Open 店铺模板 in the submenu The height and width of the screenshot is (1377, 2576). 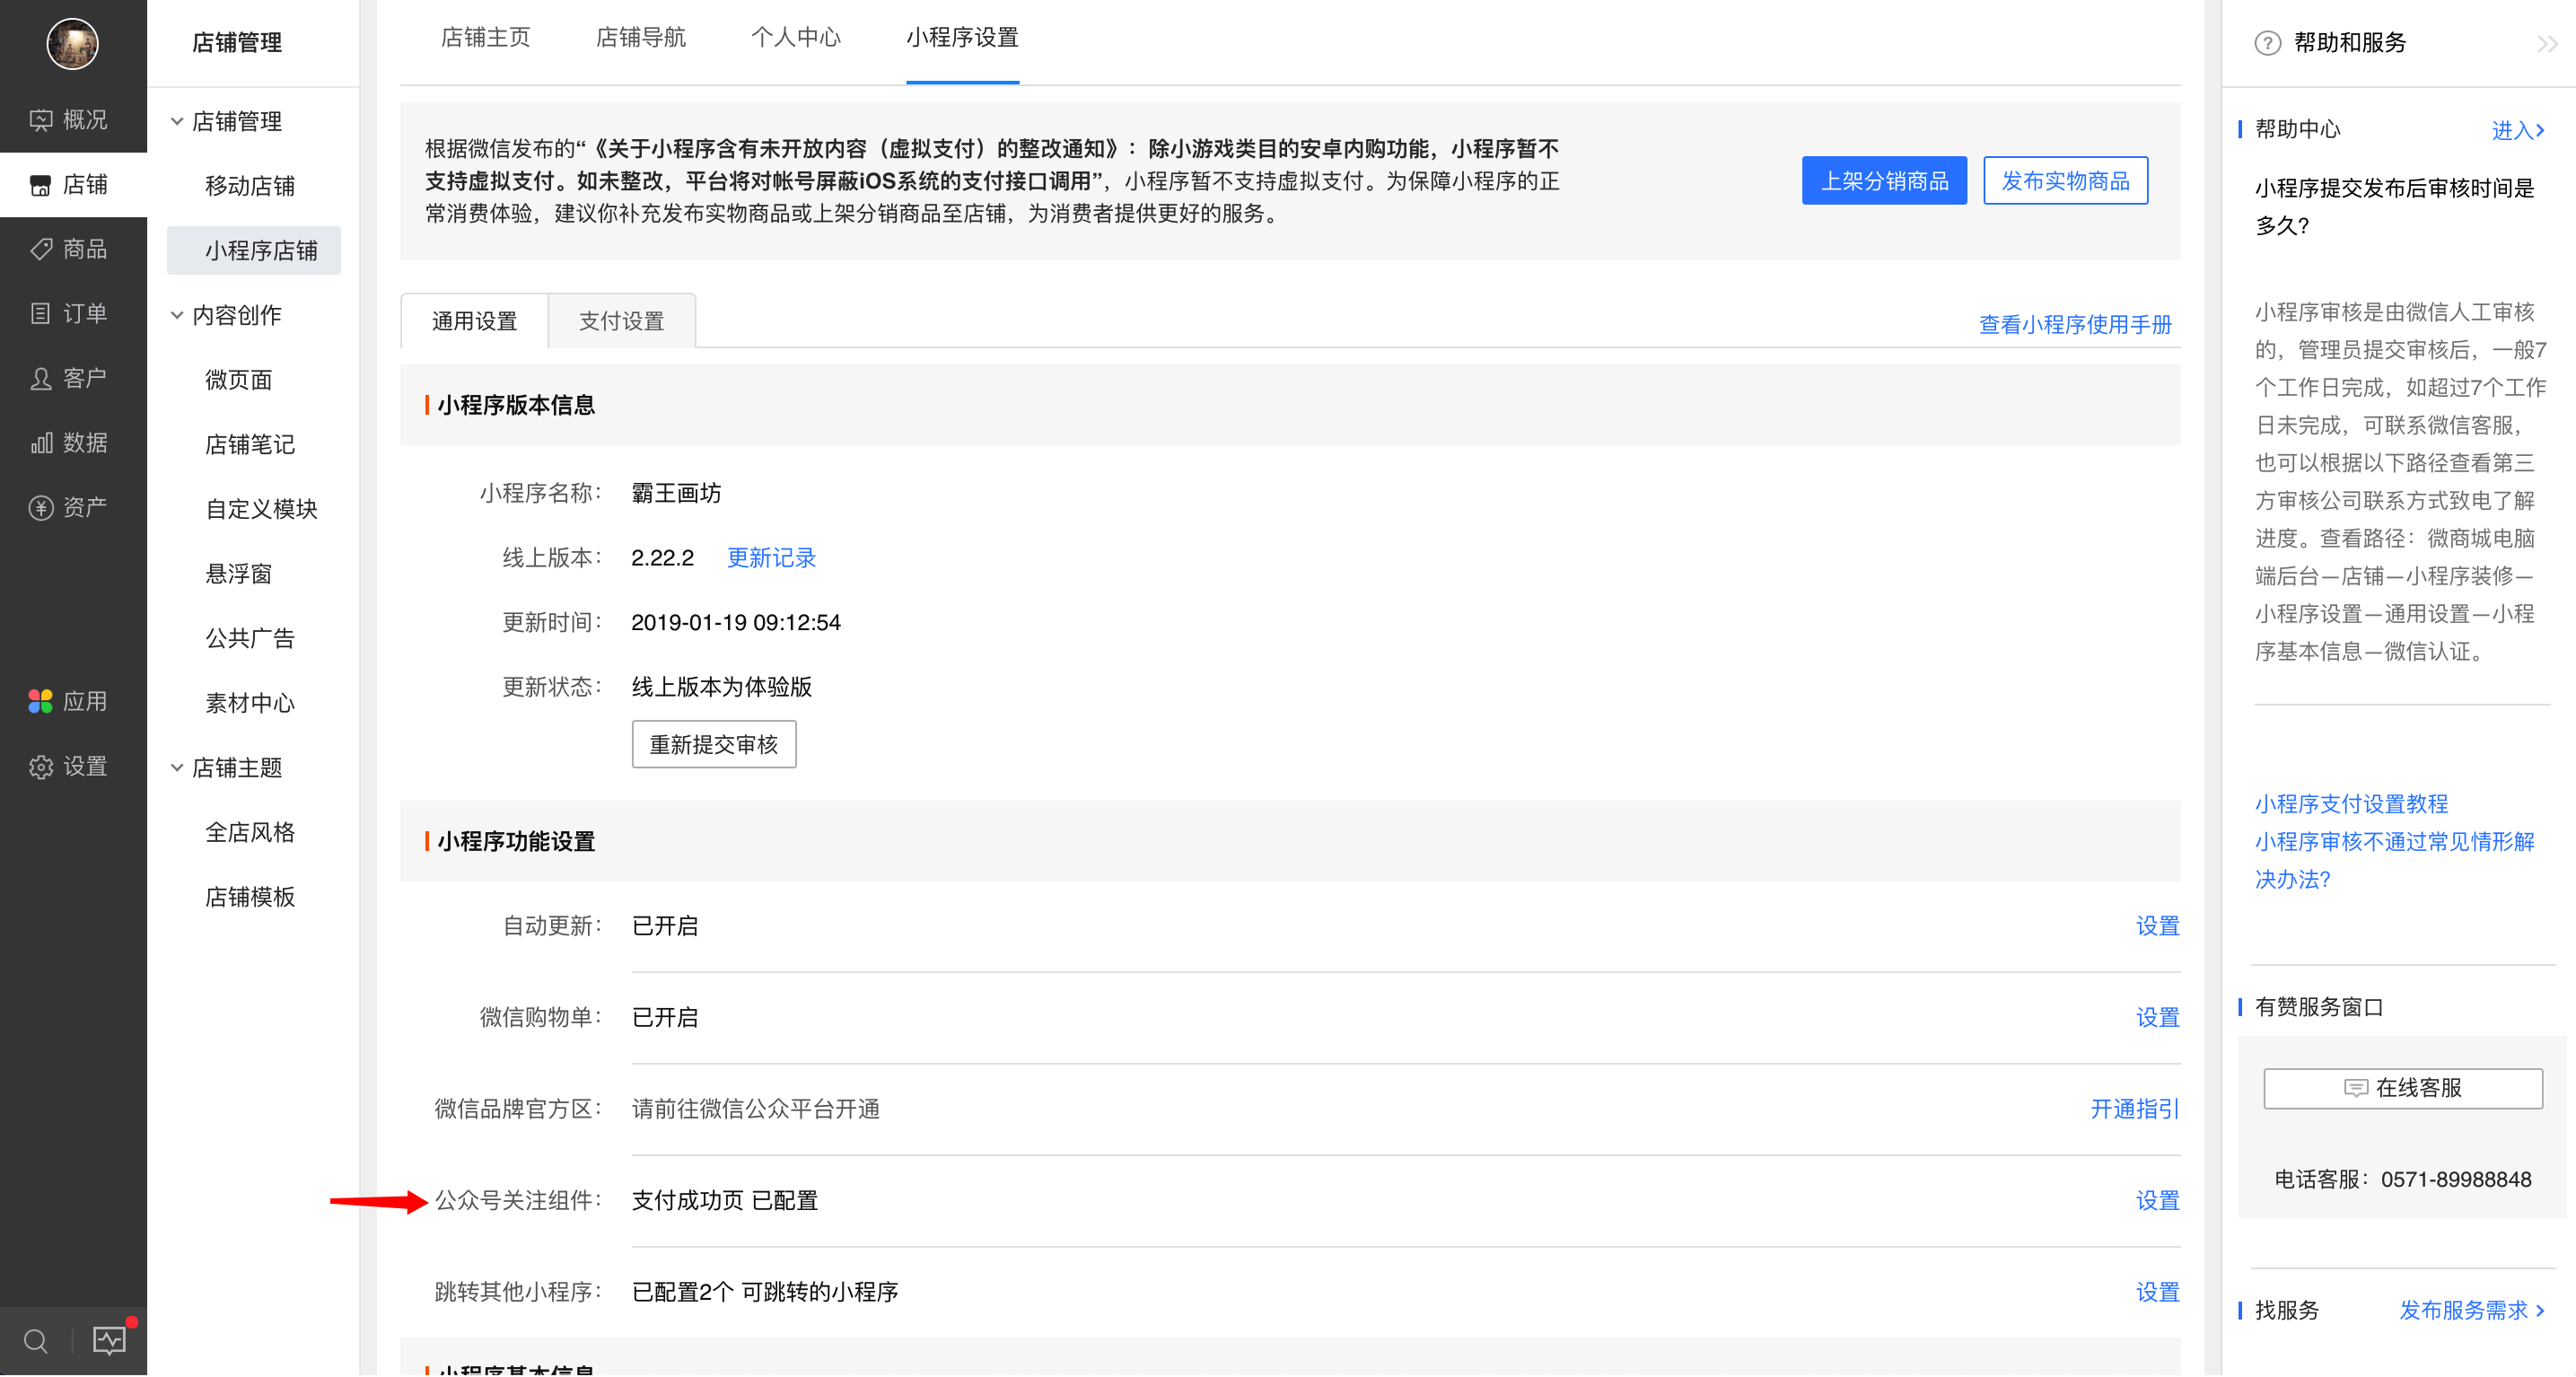[x=250, y=898]
